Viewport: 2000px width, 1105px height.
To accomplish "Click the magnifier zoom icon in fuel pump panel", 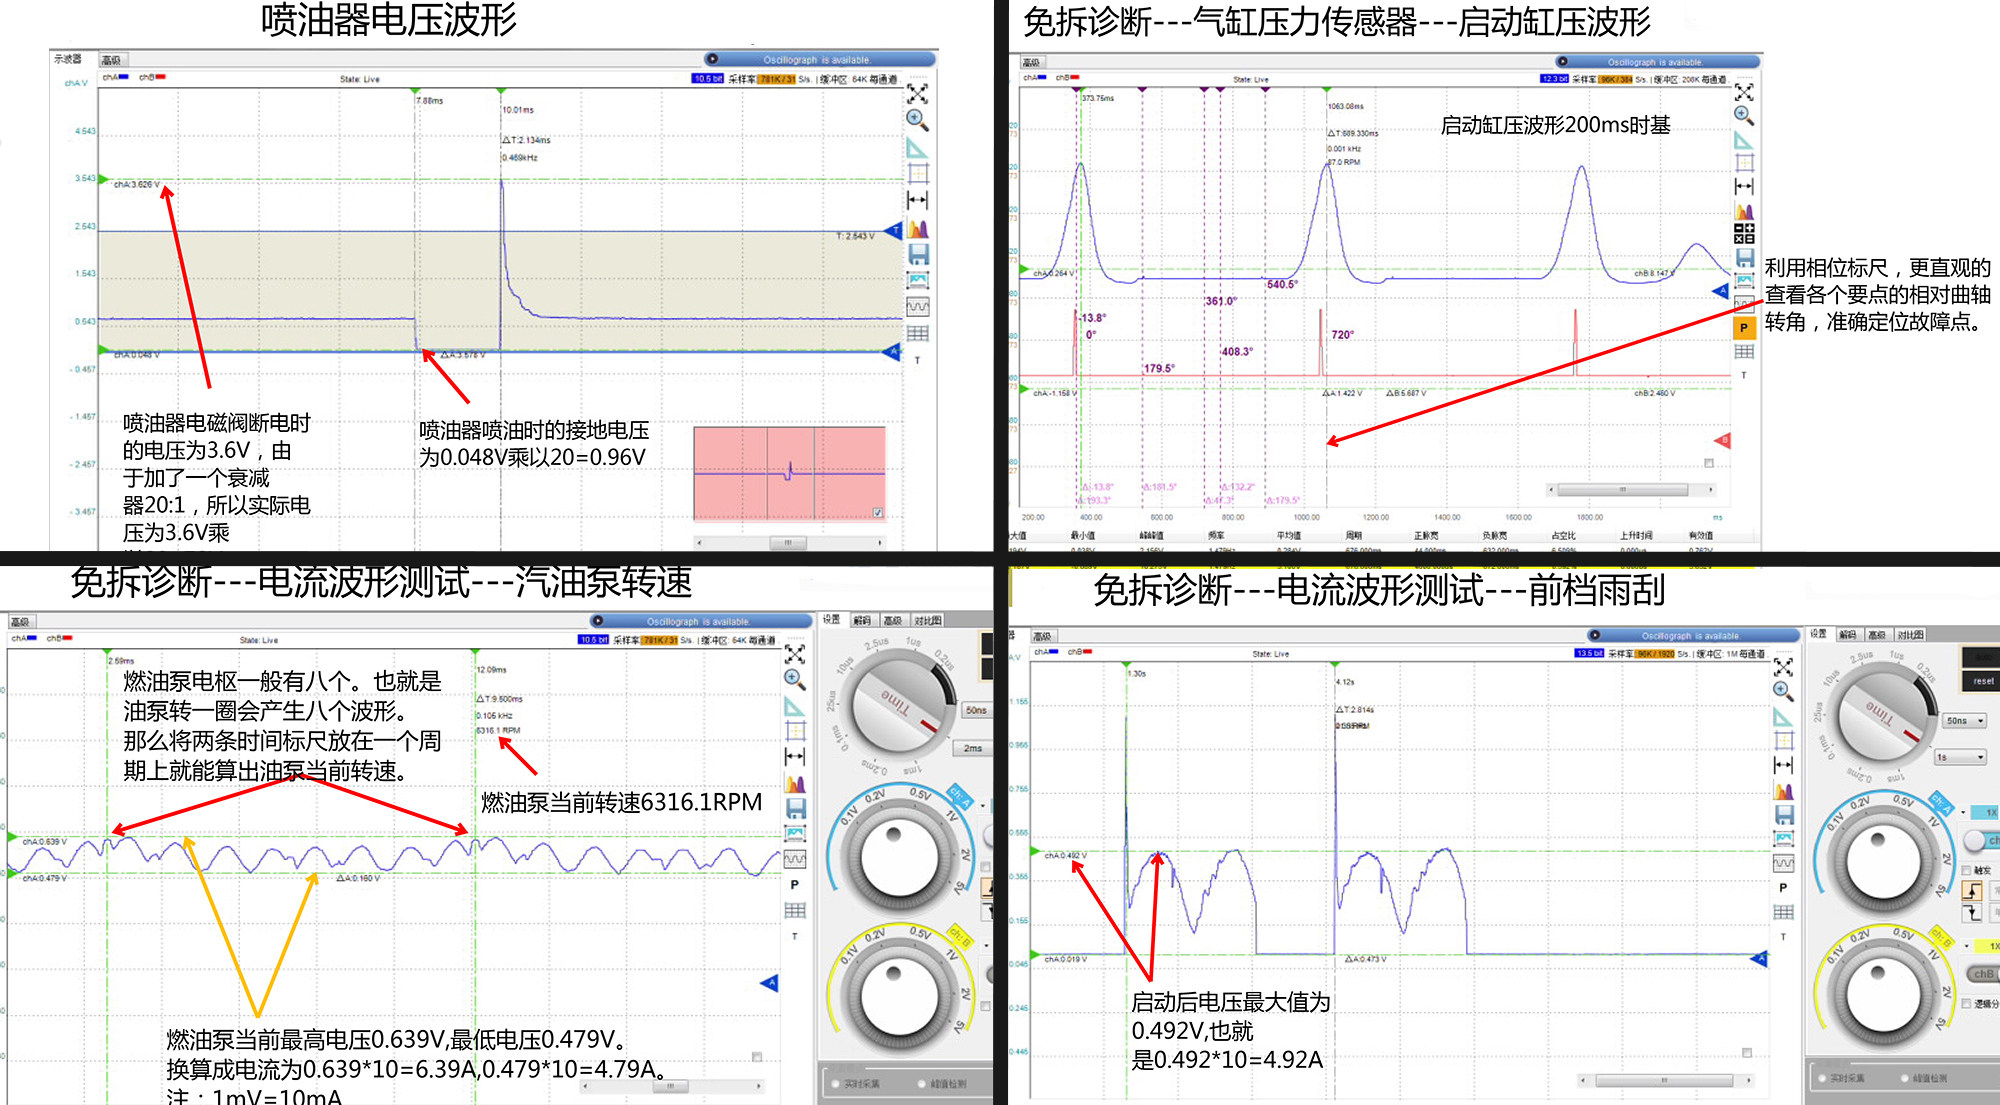I will tap(795, 680).
